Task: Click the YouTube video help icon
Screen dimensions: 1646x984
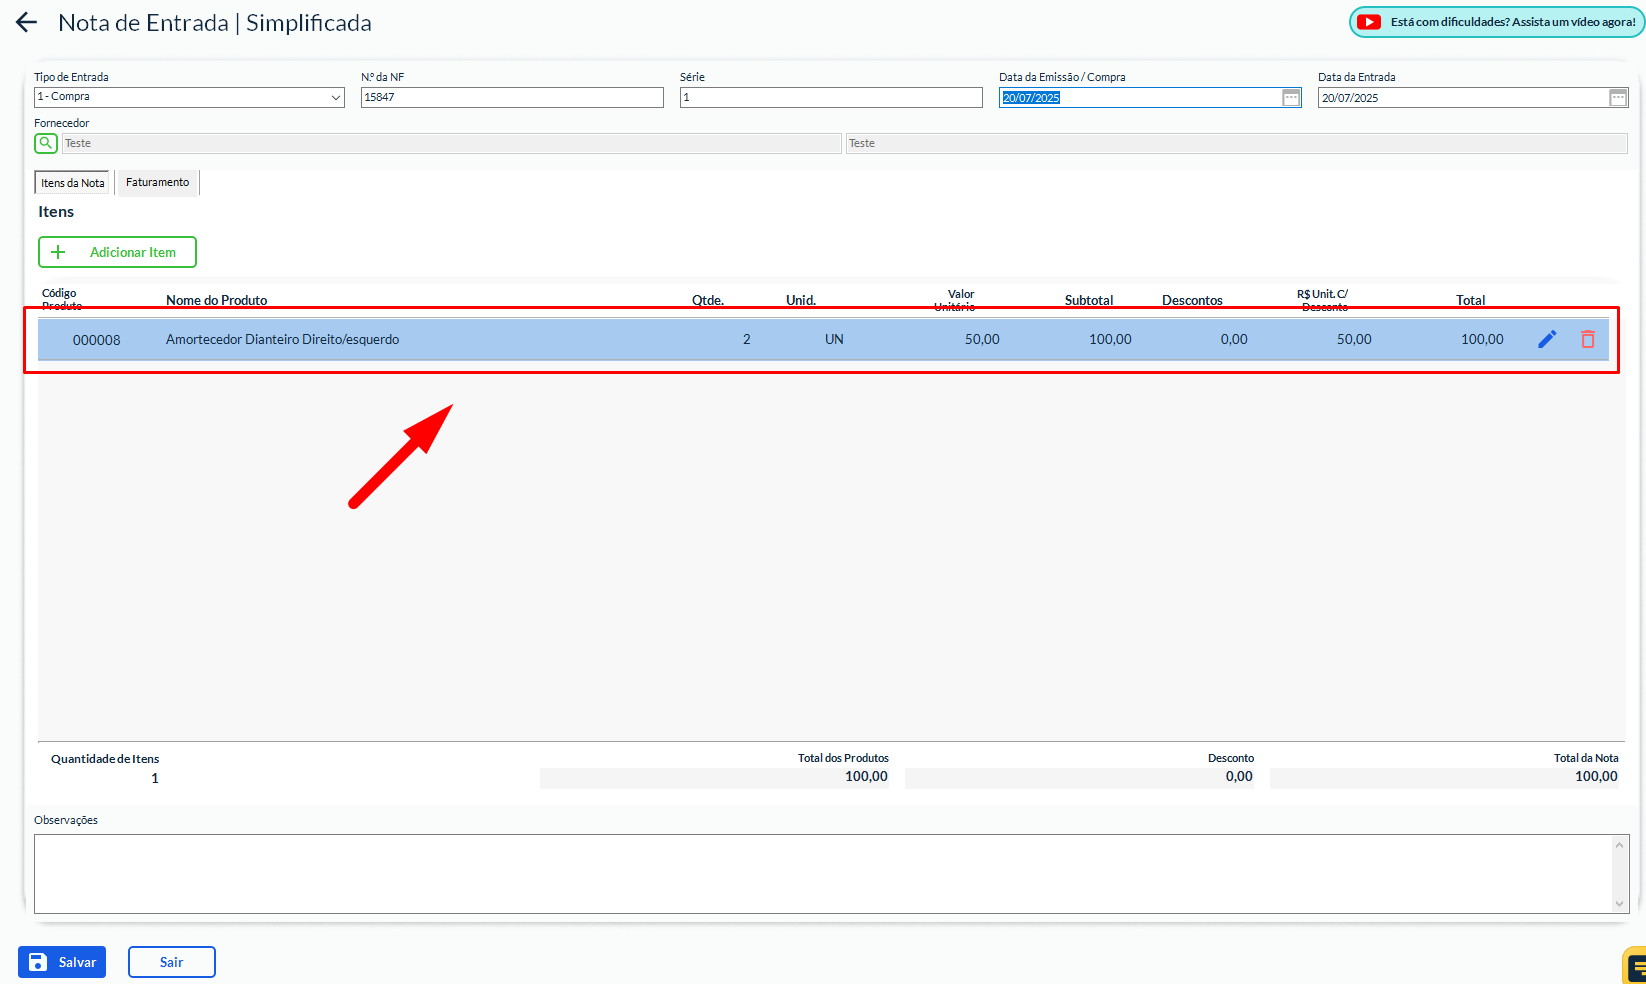Action: (x=1369, y=22)
